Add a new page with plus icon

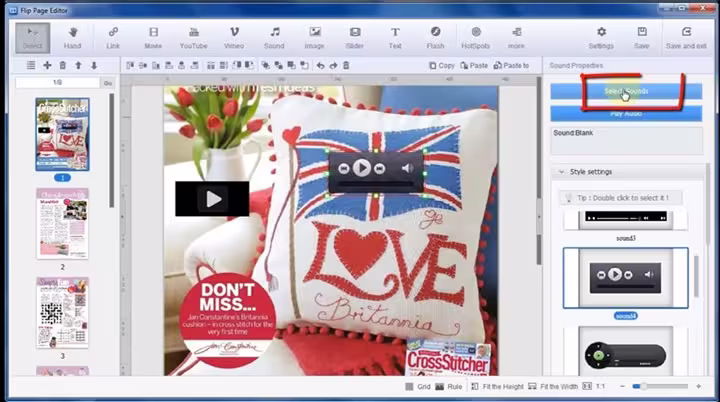(x=47, y=65)
